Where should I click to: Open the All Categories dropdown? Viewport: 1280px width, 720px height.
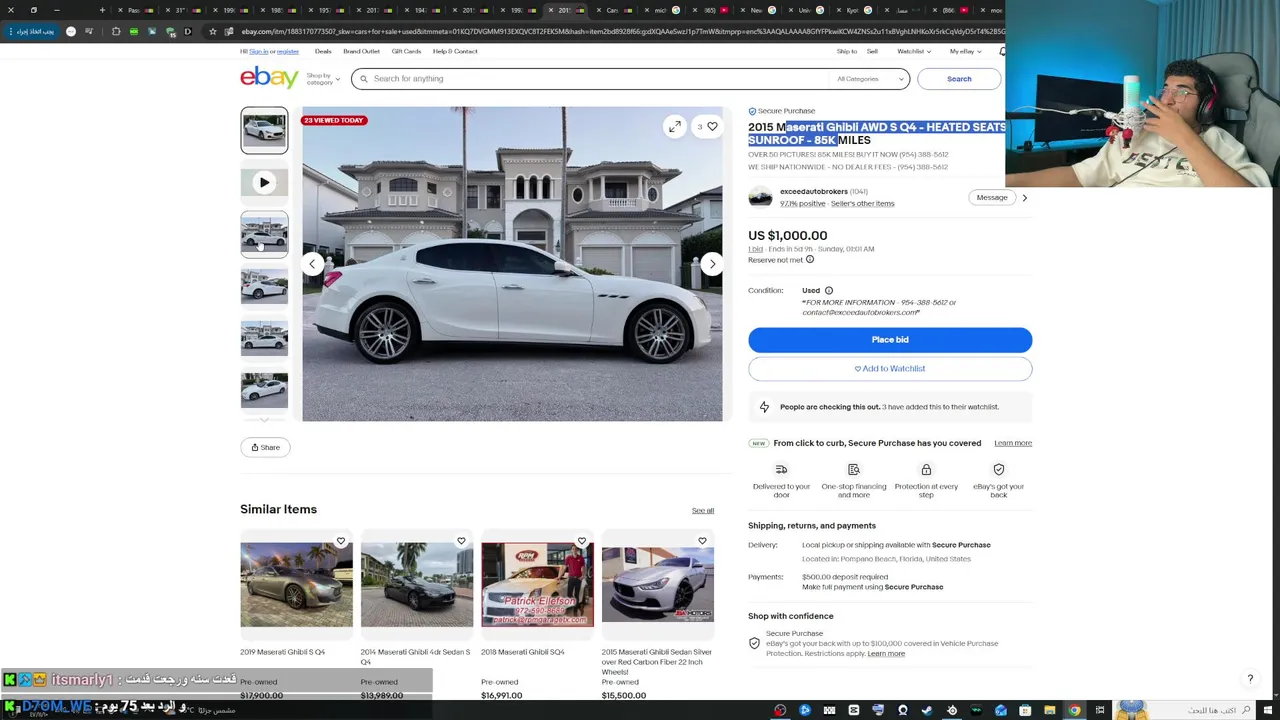(x=871, y=79)
